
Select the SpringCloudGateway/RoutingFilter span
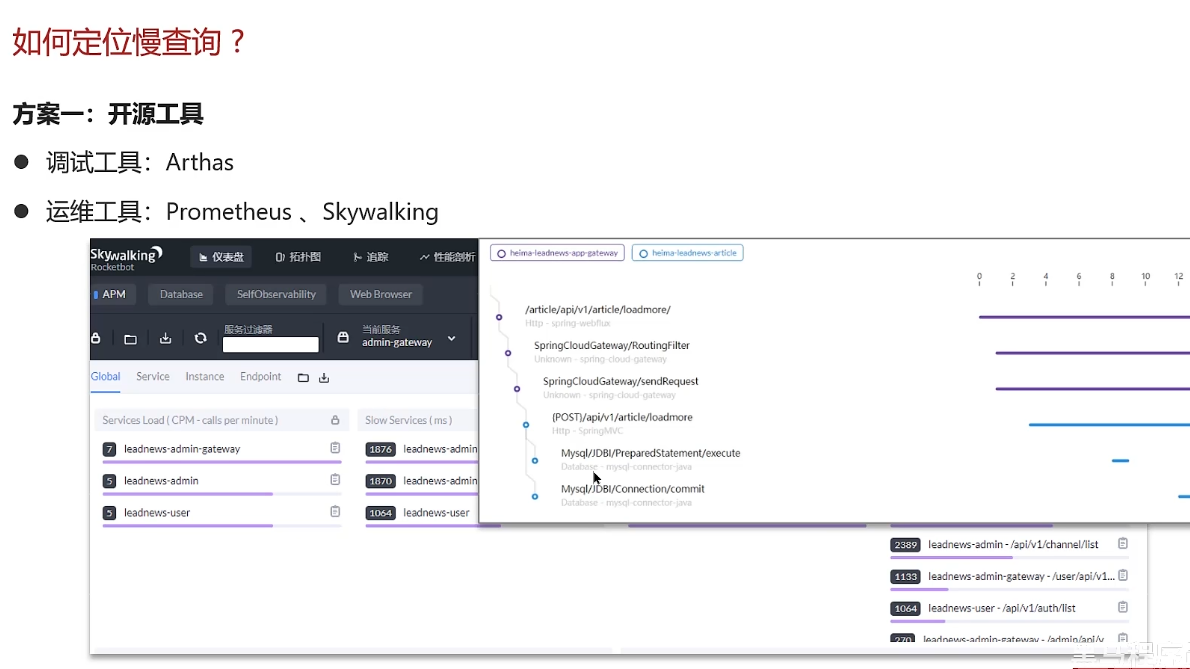click(x=612, y=345)
